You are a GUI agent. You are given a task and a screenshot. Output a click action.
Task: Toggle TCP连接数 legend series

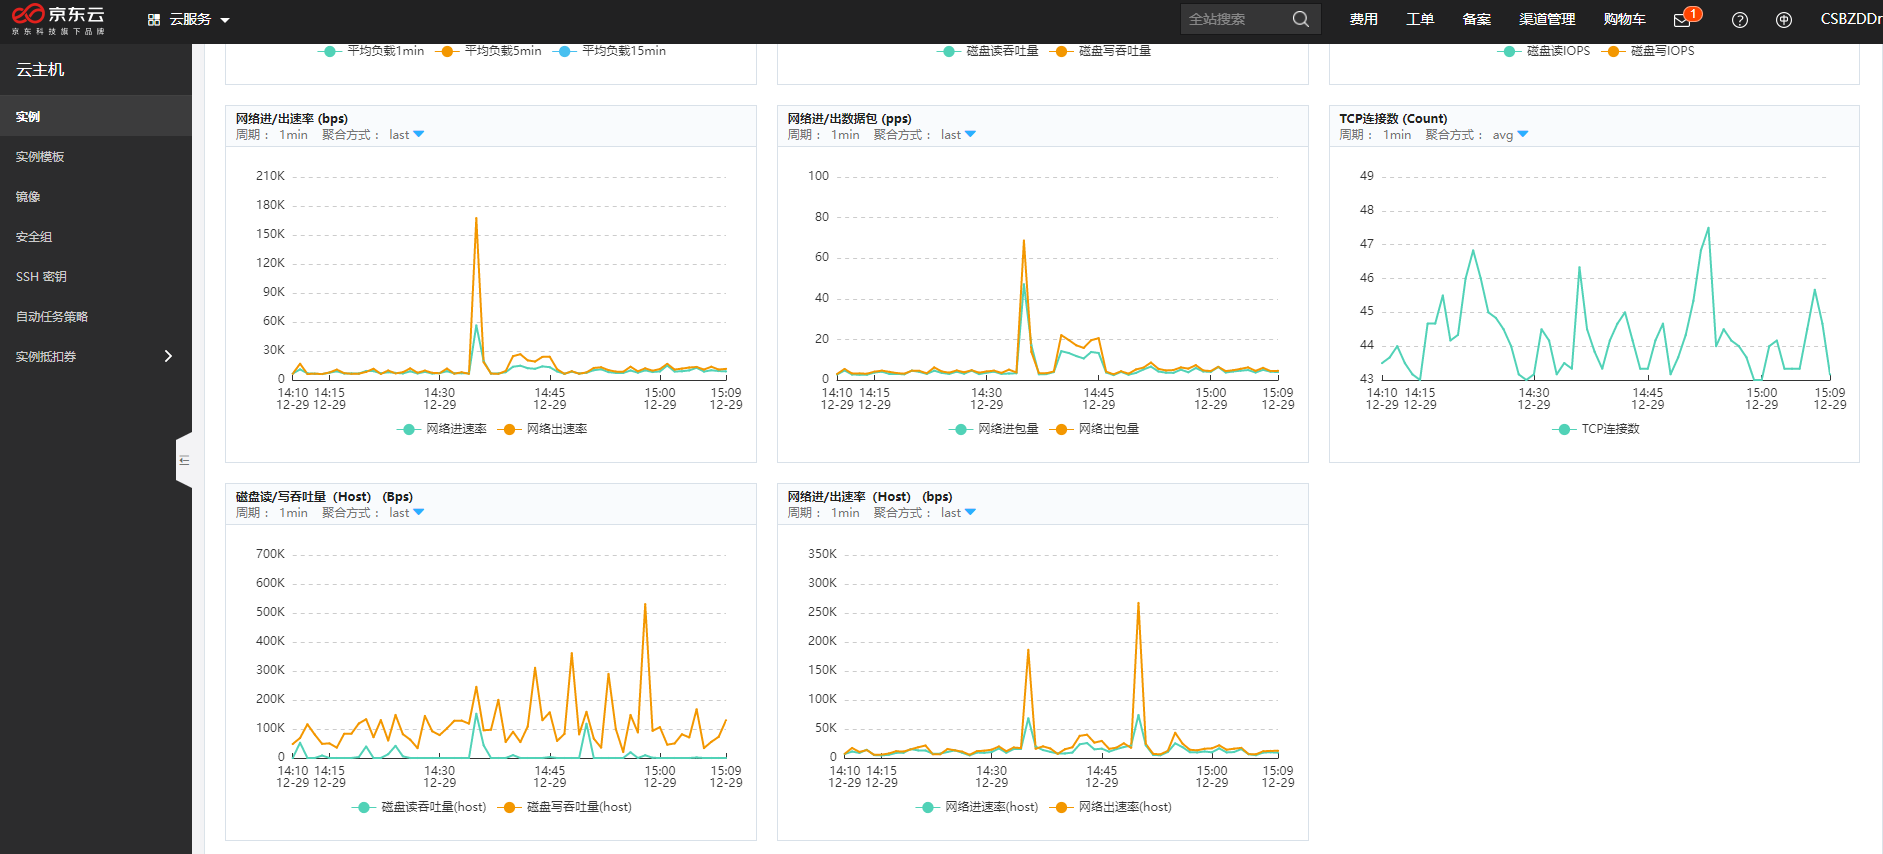[1596, 429]
